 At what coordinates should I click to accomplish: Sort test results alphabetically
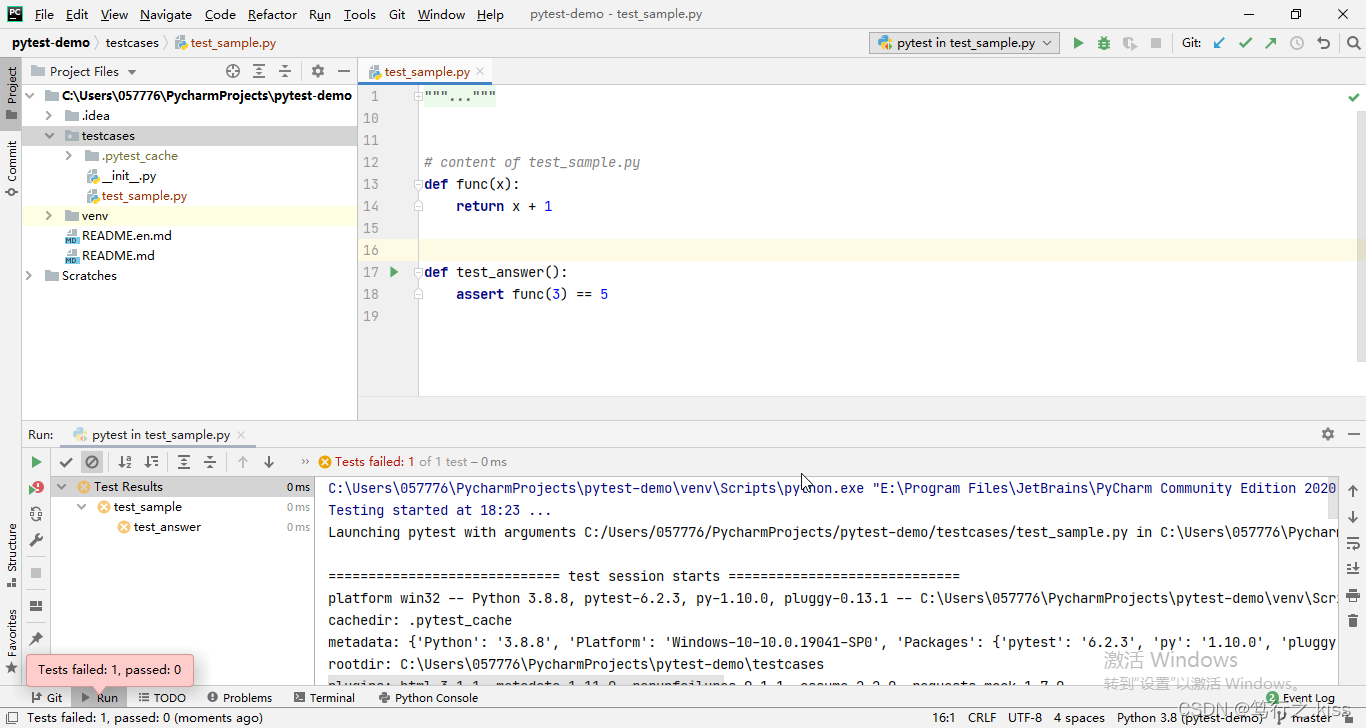coord(125,462)
